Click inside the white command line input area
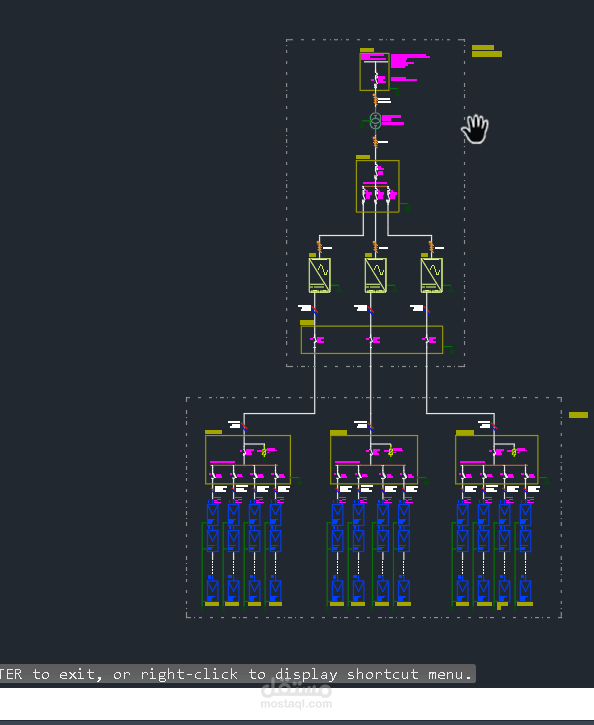The width and height of the screenshot is (594, 725). click(x=297, y=703)
